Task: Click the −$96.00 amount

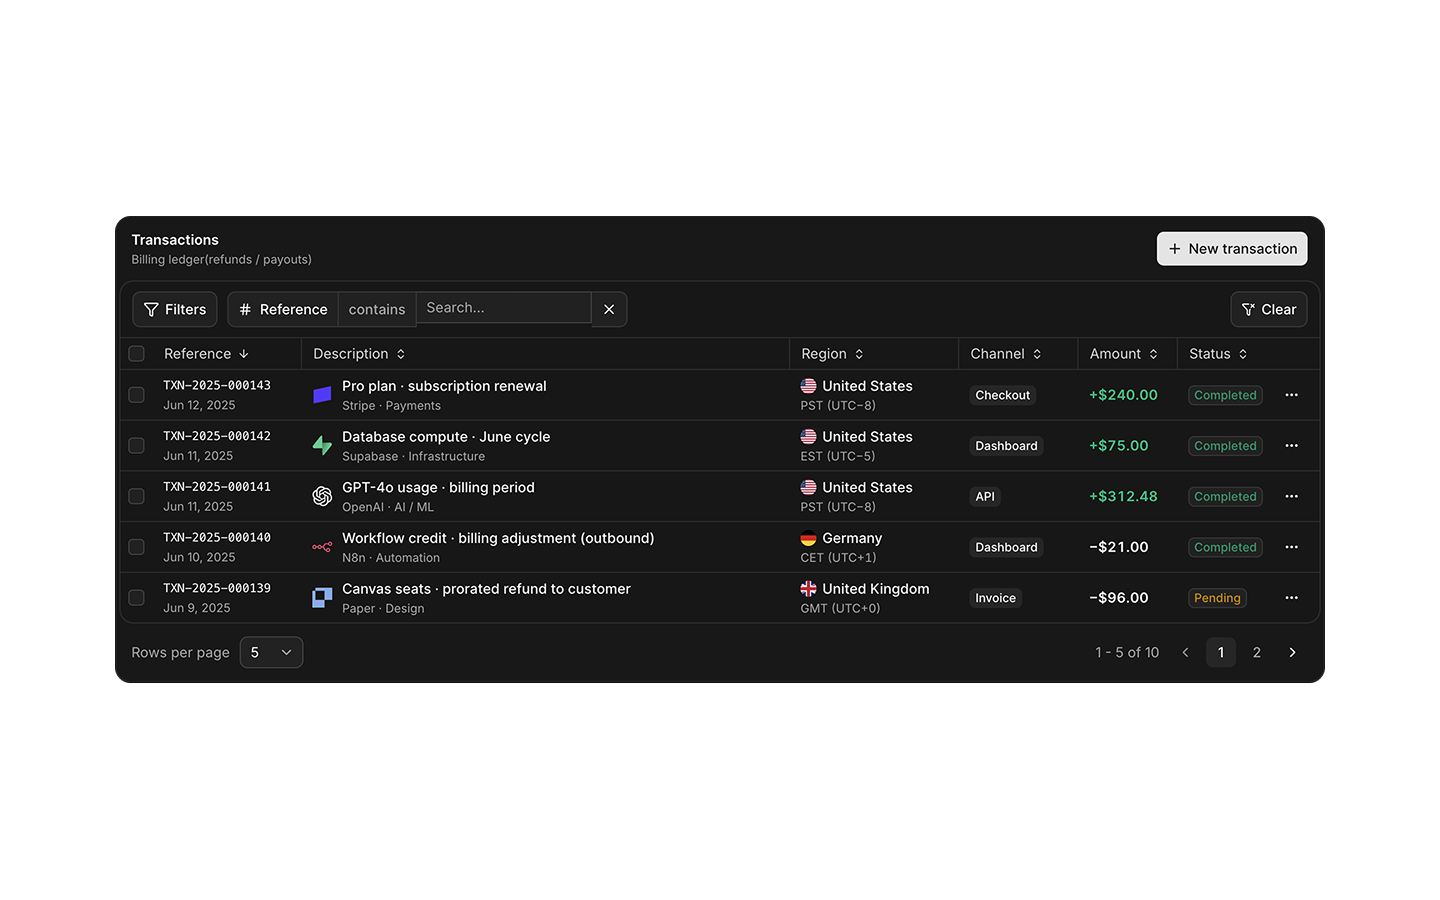Action: click(x=1119, y=598)
